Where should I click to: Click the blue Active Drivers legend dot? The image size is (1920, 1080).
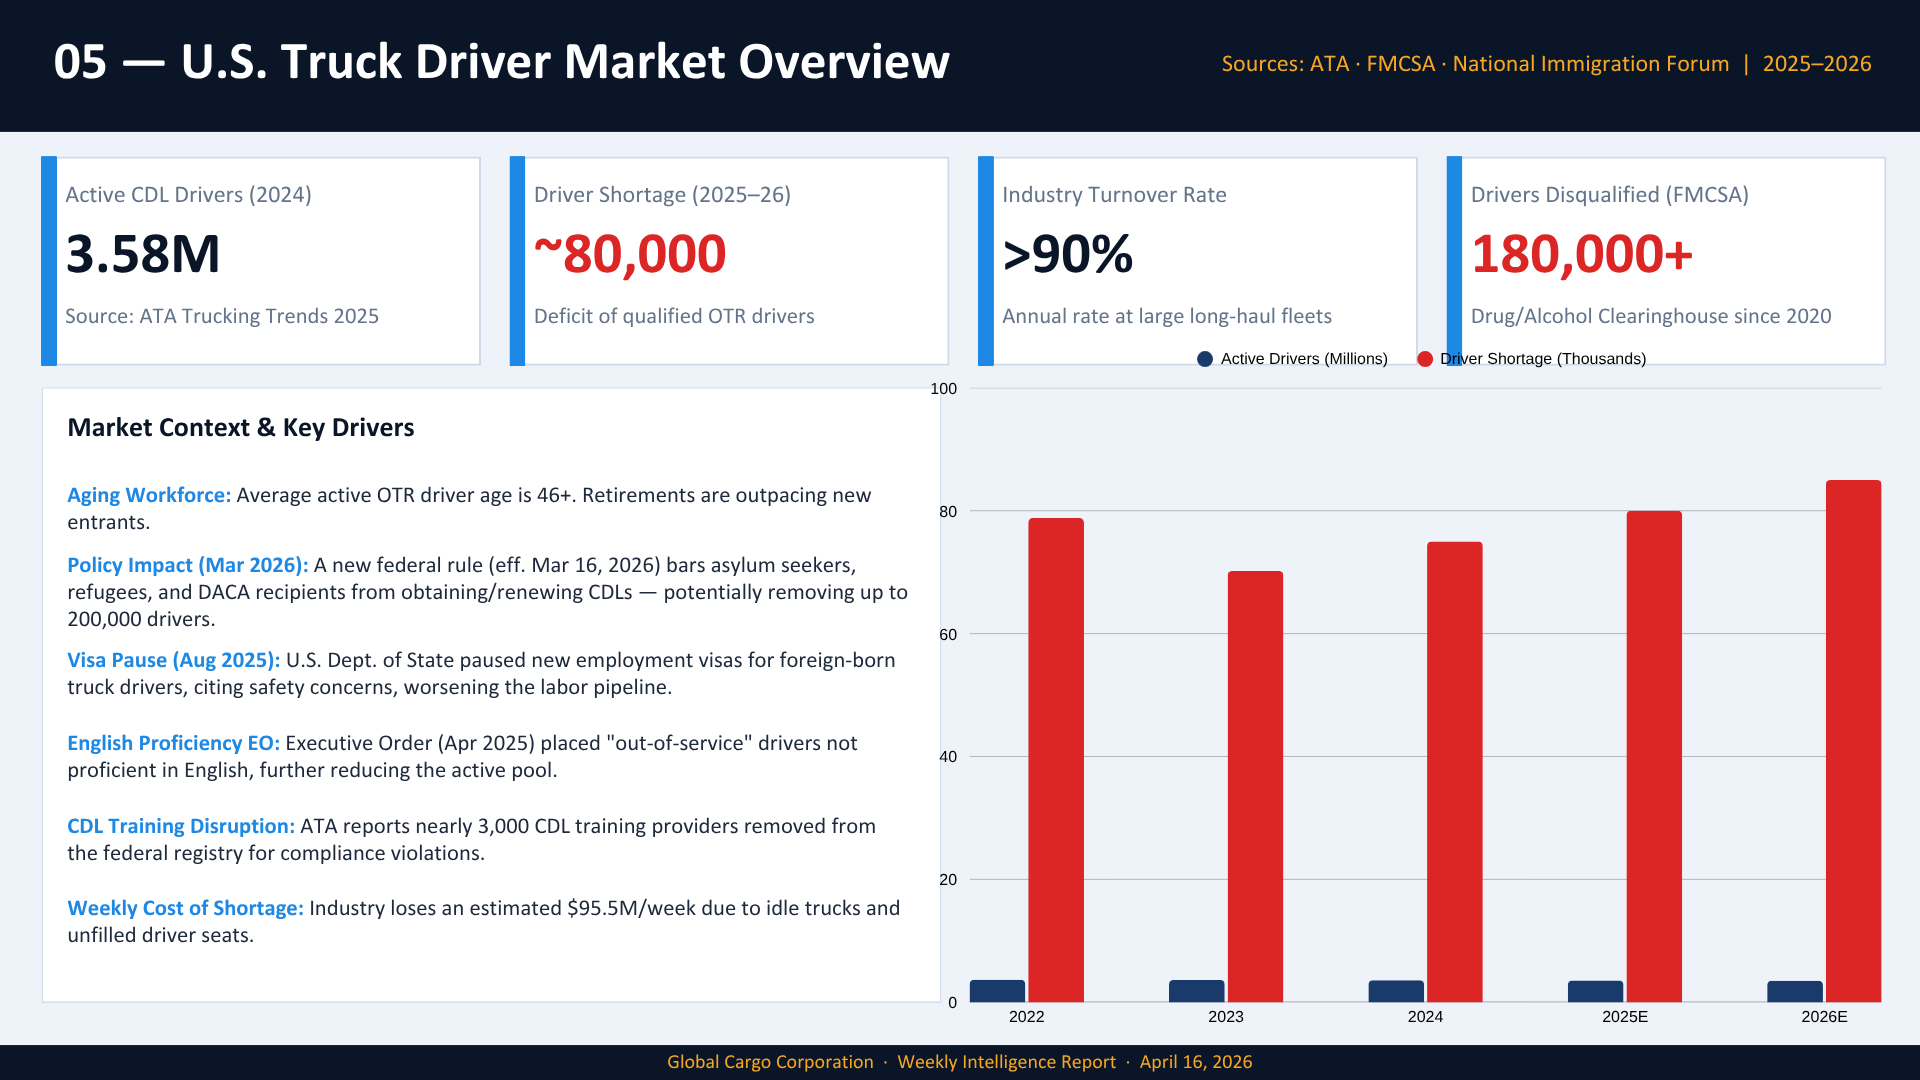pos(1205,359)
